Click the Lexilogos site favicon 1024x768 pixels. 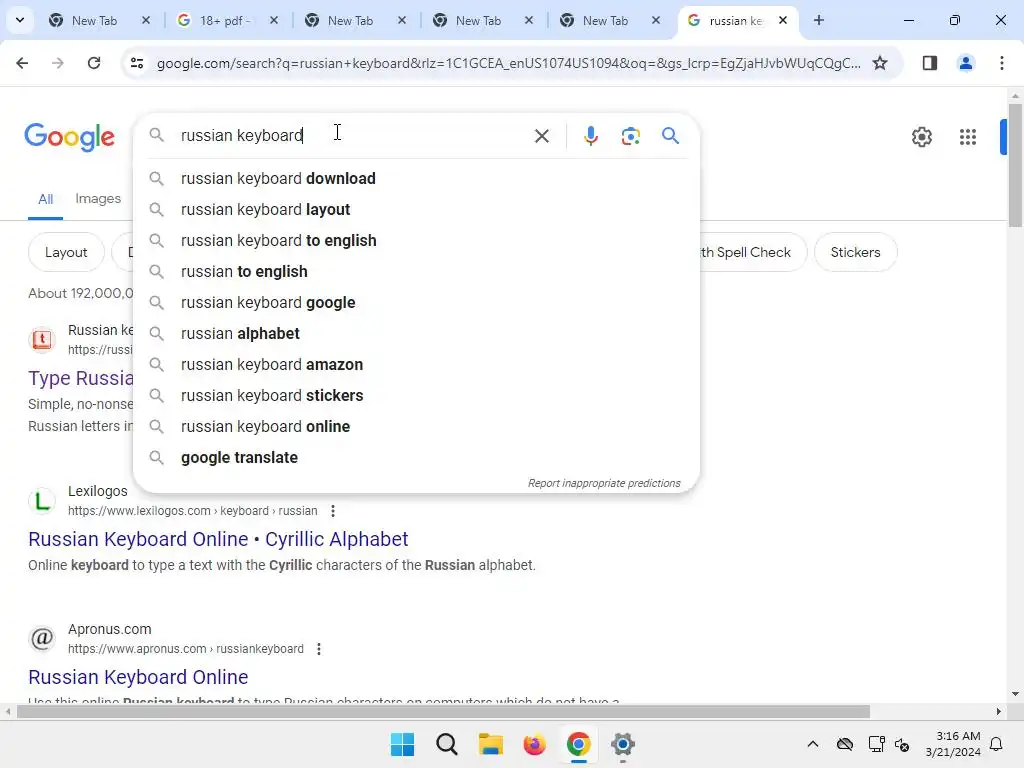pos(42,501)
